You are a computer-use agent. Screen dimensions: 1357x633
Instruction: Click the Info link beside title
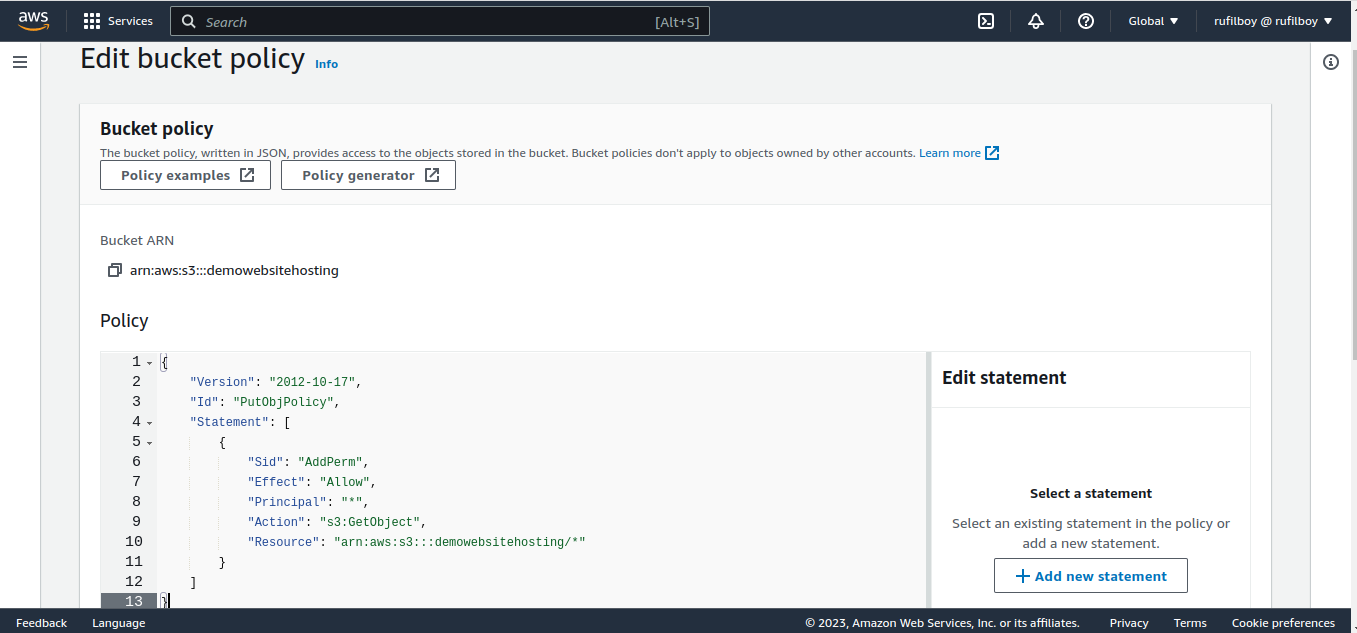click(326, 64)
